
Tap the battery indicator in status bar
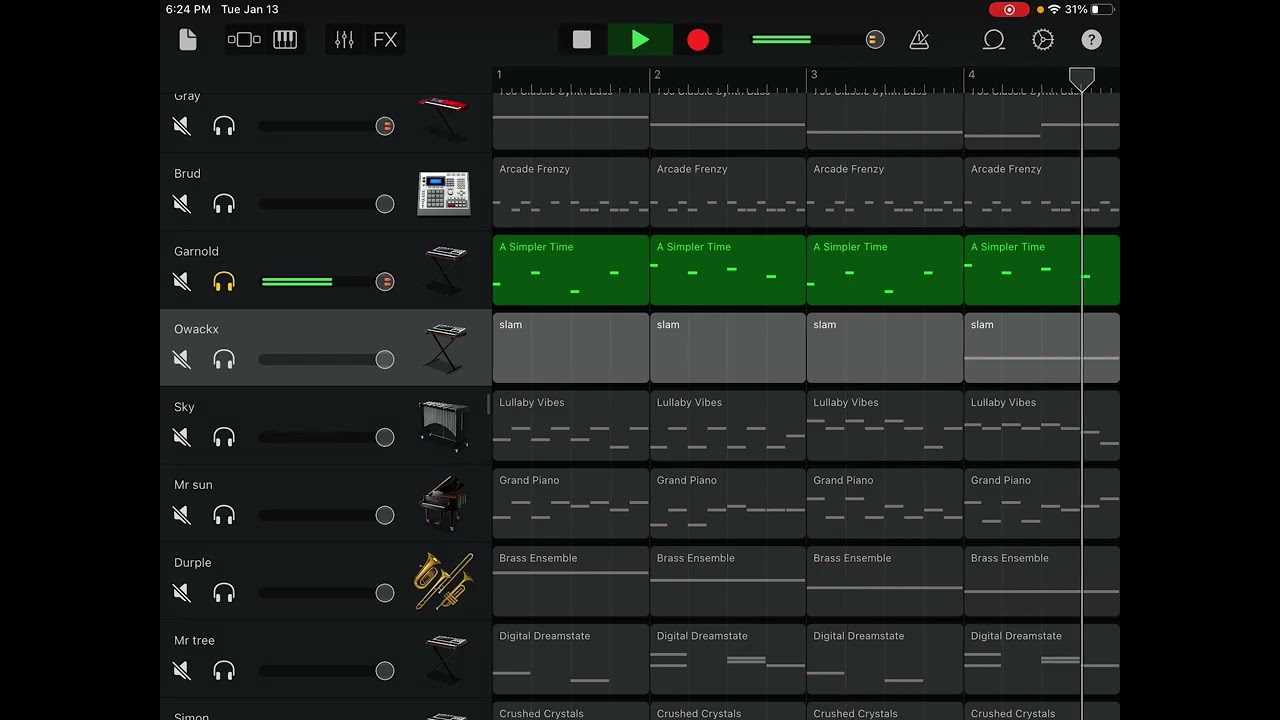(1102, 9)
